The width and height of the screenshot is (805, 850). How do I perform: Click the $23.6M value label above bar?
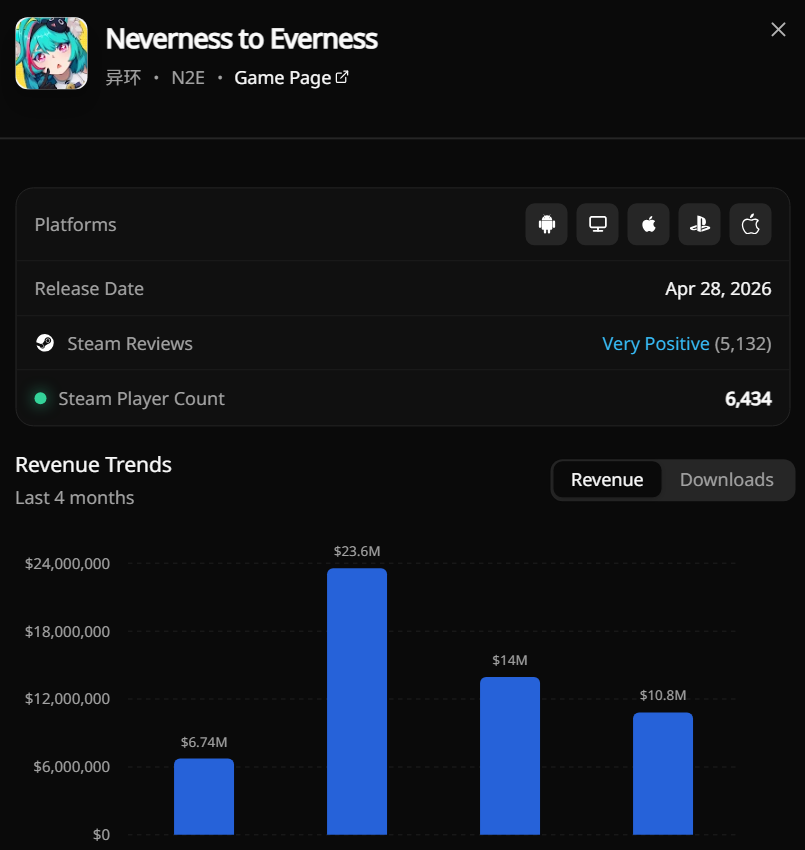357,551
